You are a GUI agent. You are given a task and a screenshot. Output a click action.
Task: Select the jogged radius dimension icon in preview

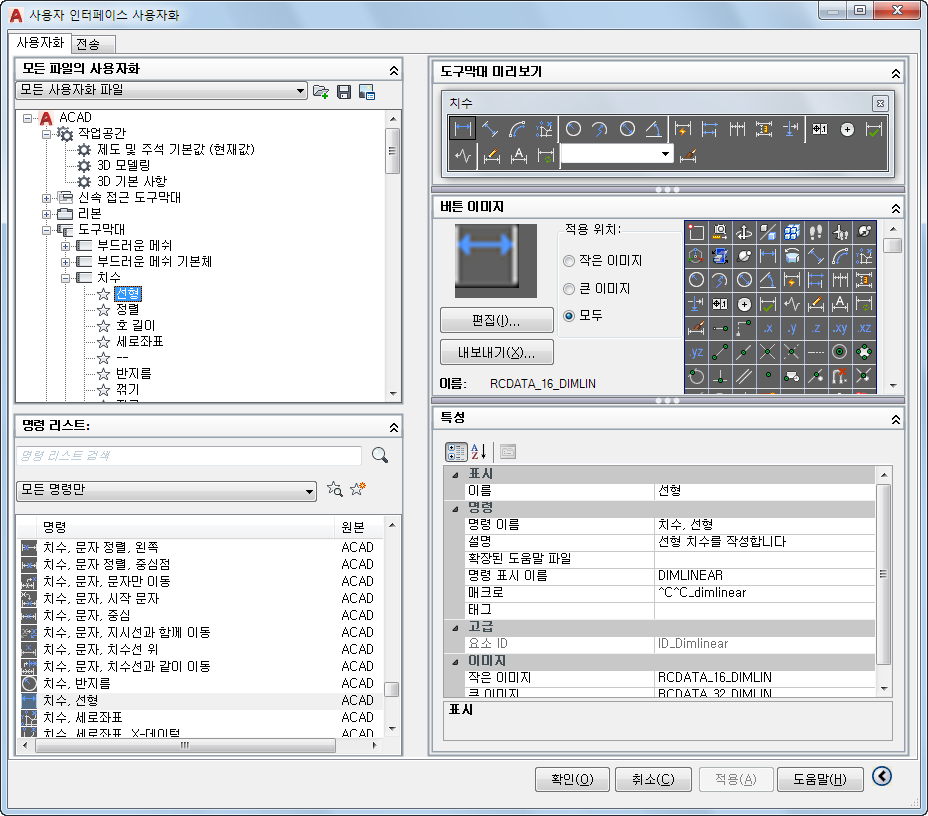(600, 128)
